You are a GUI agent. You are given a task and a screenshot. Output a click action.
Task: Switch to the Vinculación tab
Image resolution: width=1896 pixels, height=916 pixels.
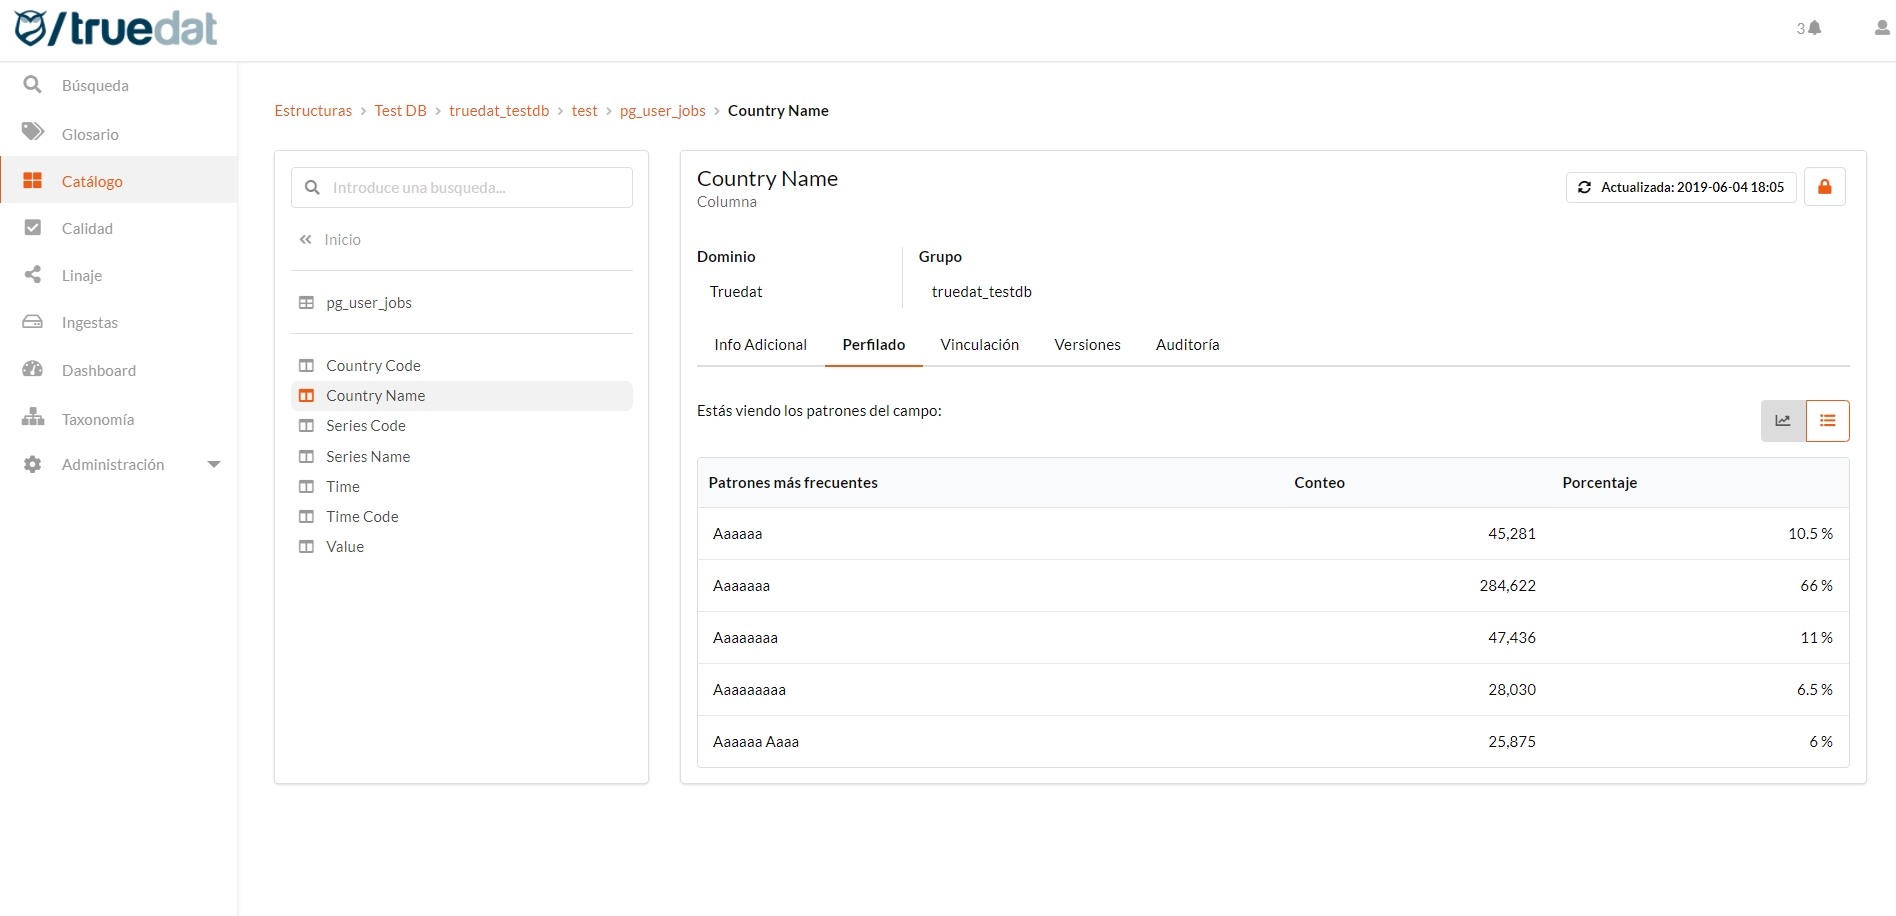(x=979, y=345)
